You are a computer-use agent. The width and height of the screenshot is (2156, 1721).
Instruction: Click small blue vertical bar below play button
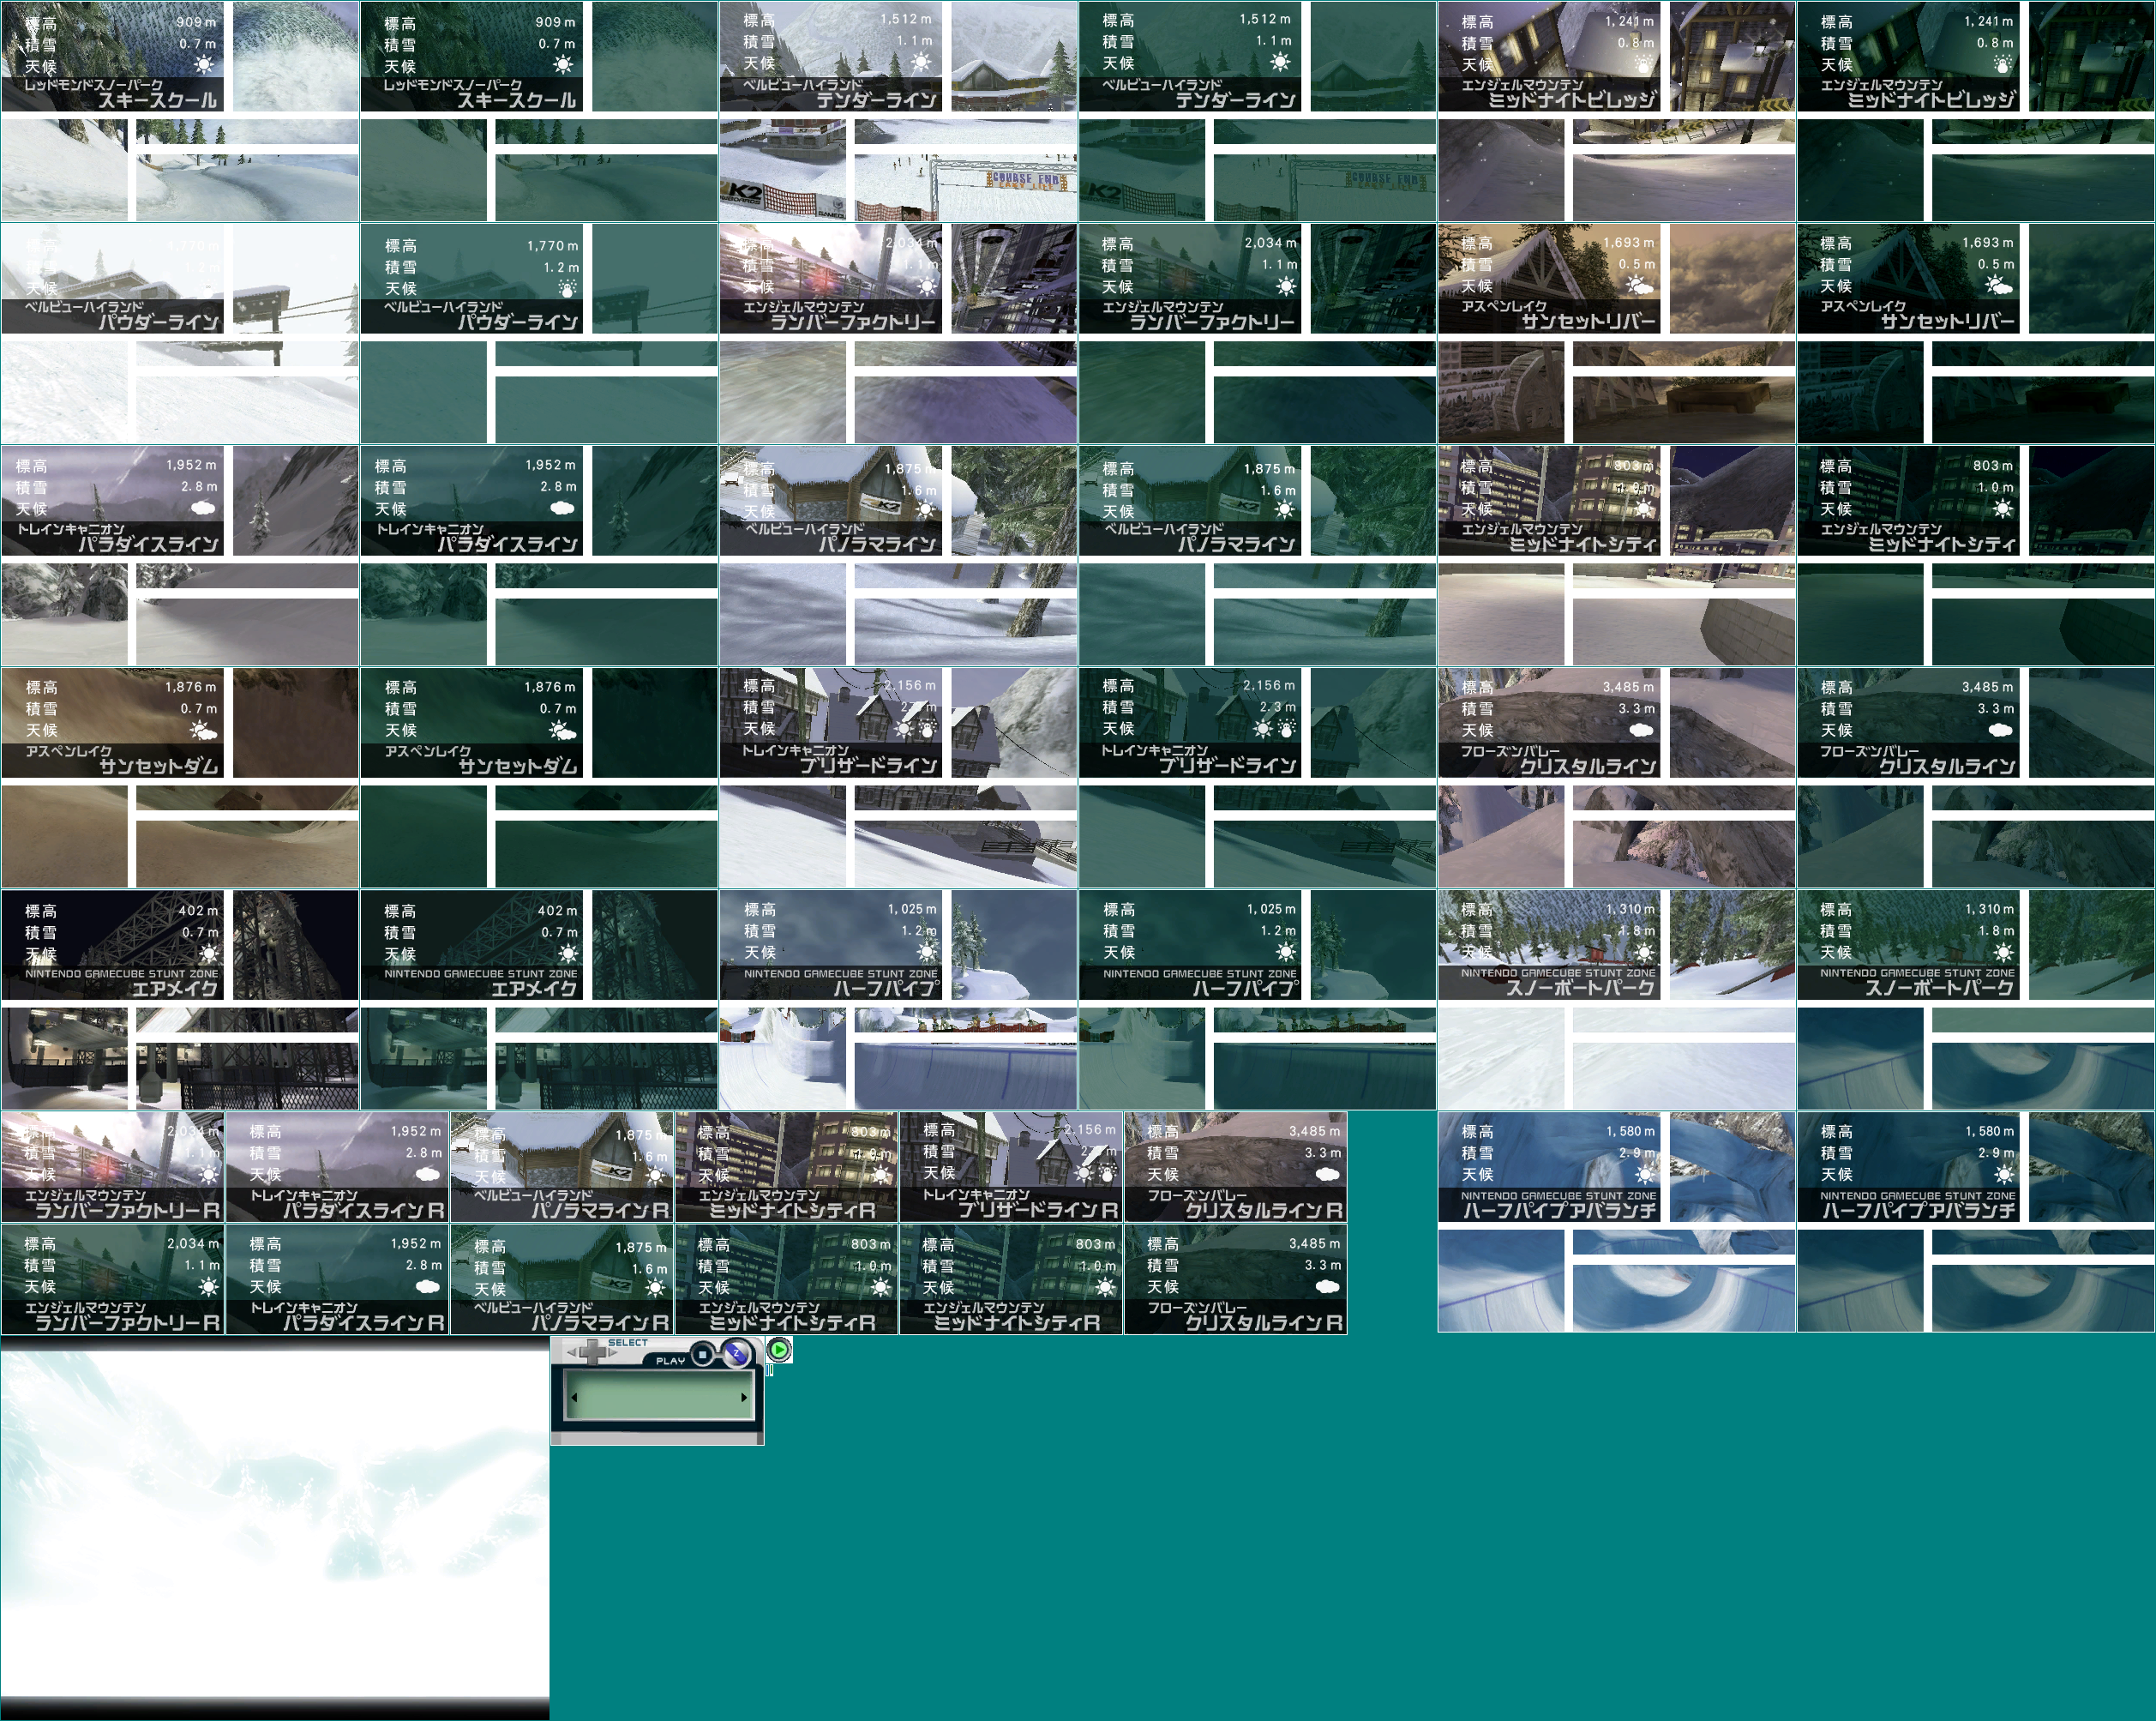768,1371
